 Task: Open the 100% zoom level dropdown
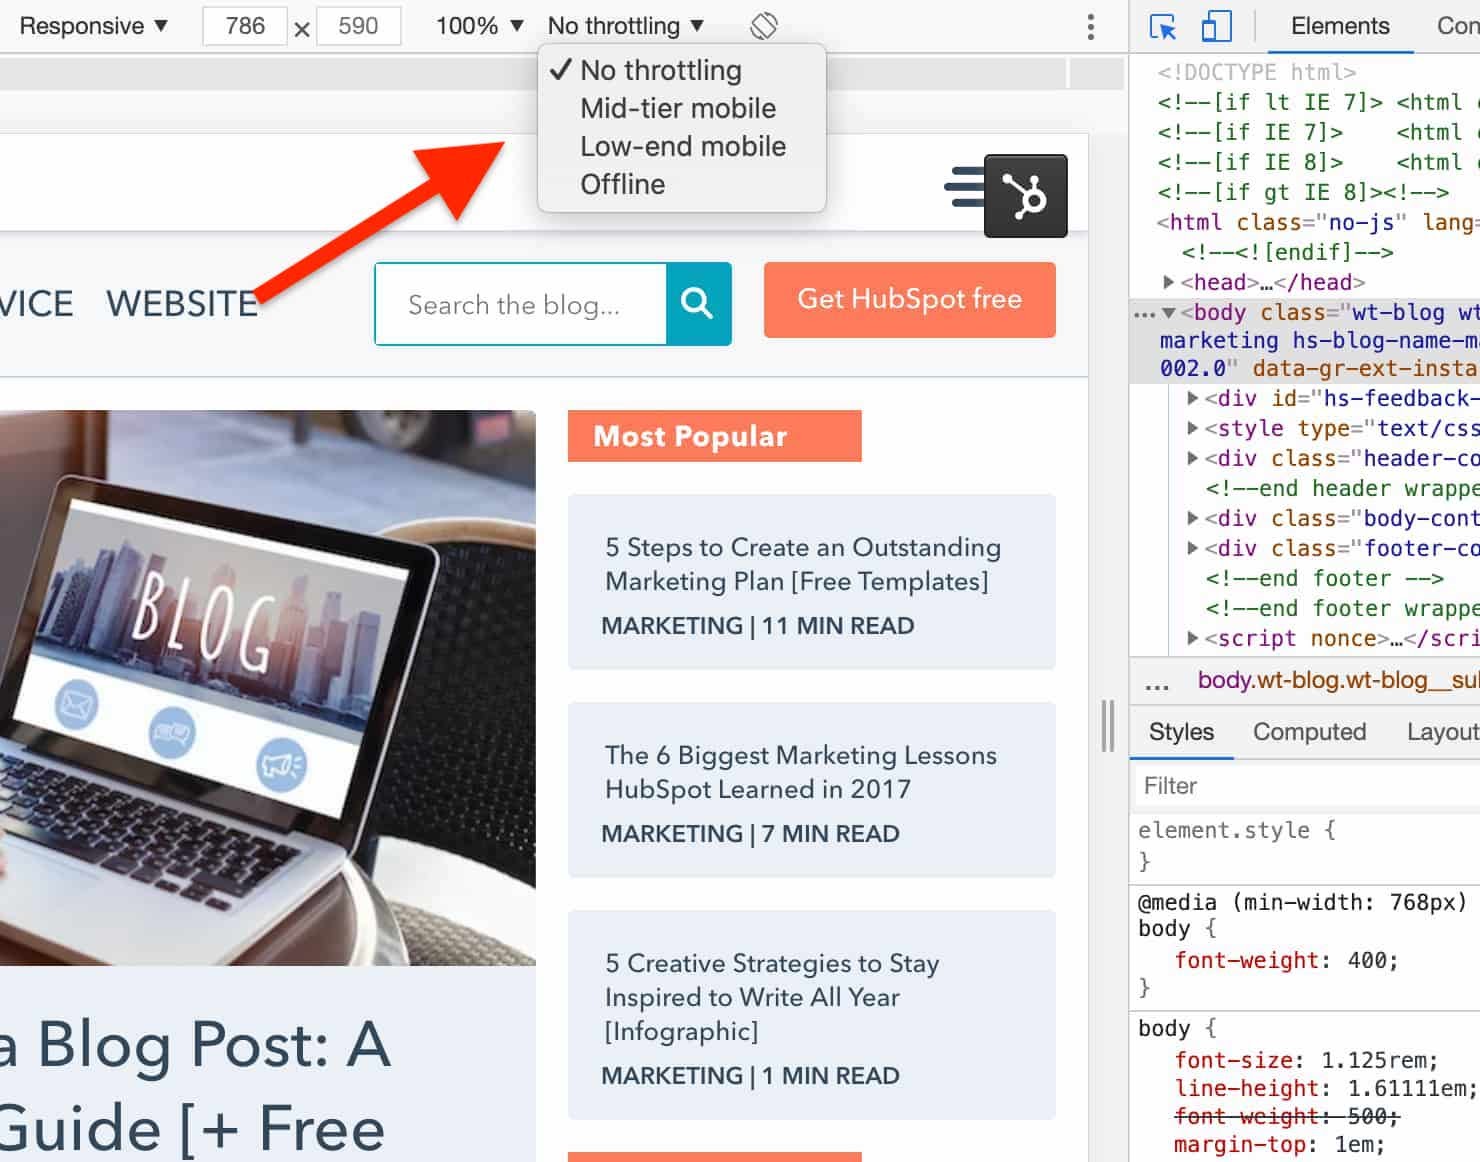[478, 25]
